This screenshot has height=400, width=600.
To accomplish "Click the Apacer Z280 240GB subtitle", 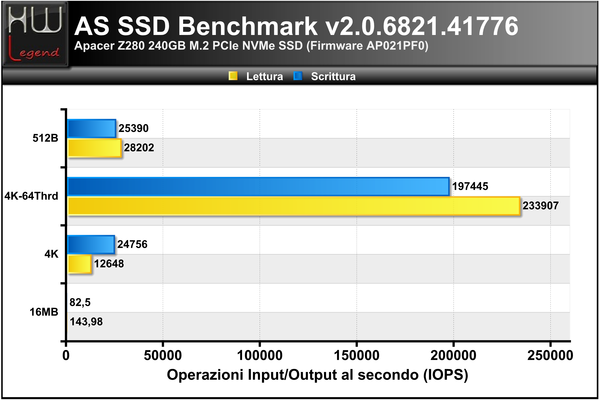I will (x=251, y=46).
